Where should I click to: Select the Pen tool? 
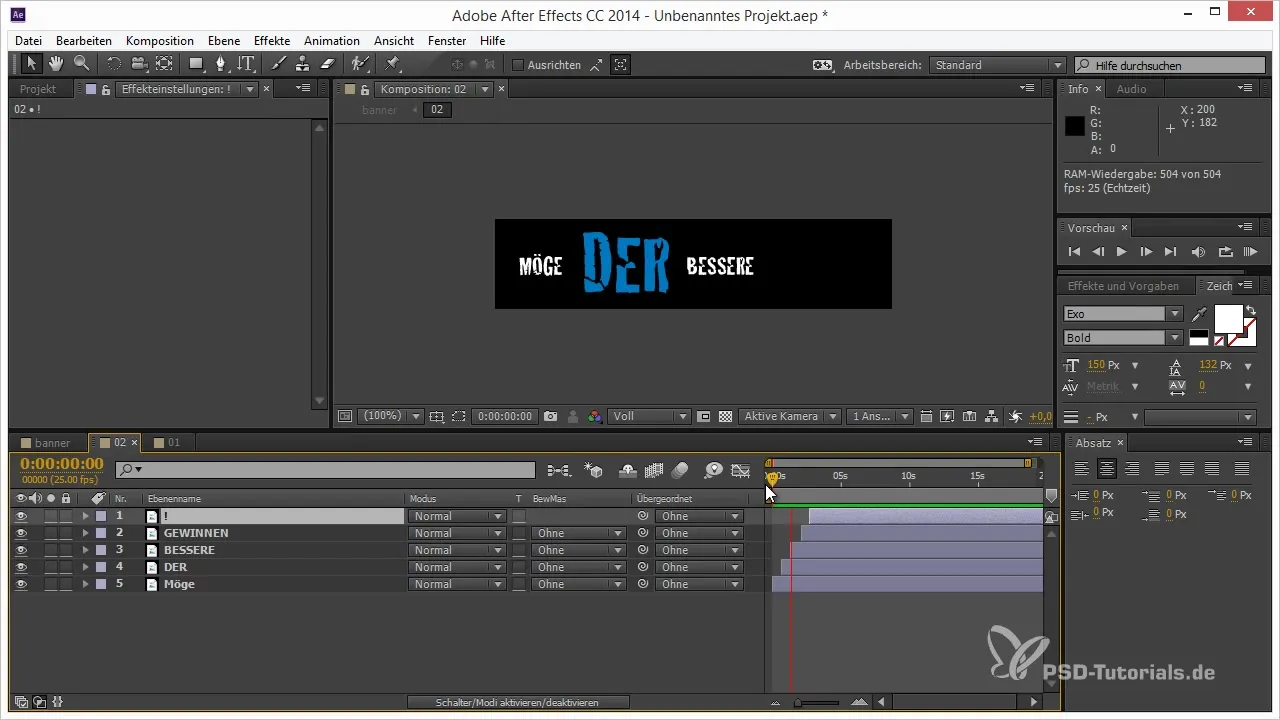pos(221,64)
